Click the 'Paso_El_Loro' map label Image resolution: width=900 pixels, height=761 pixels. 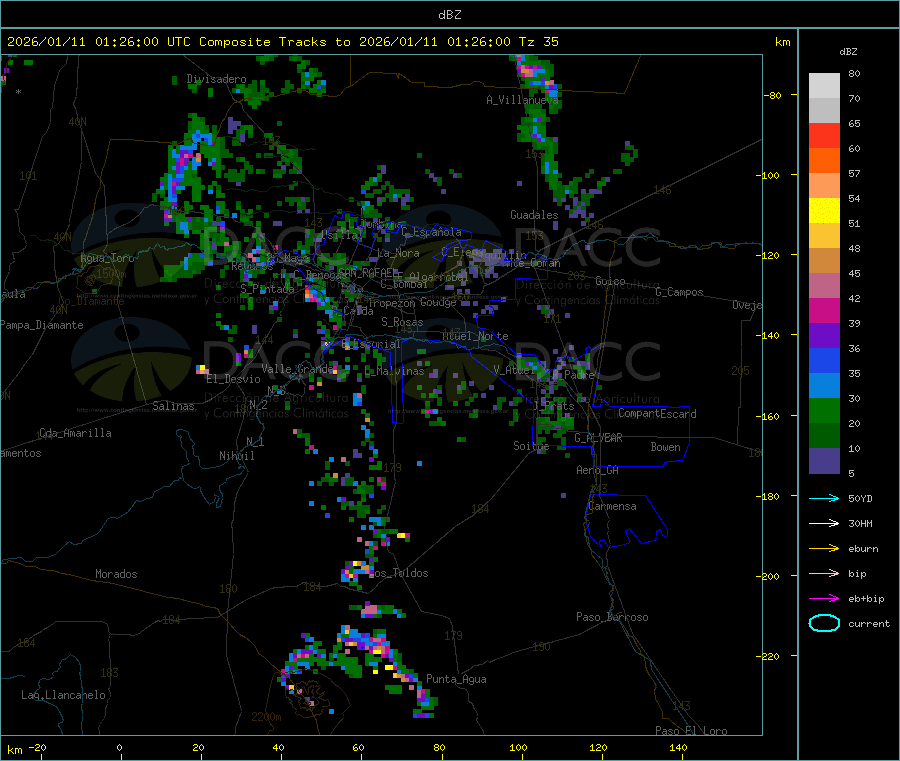pyautogui.click(x=691, y=731)
